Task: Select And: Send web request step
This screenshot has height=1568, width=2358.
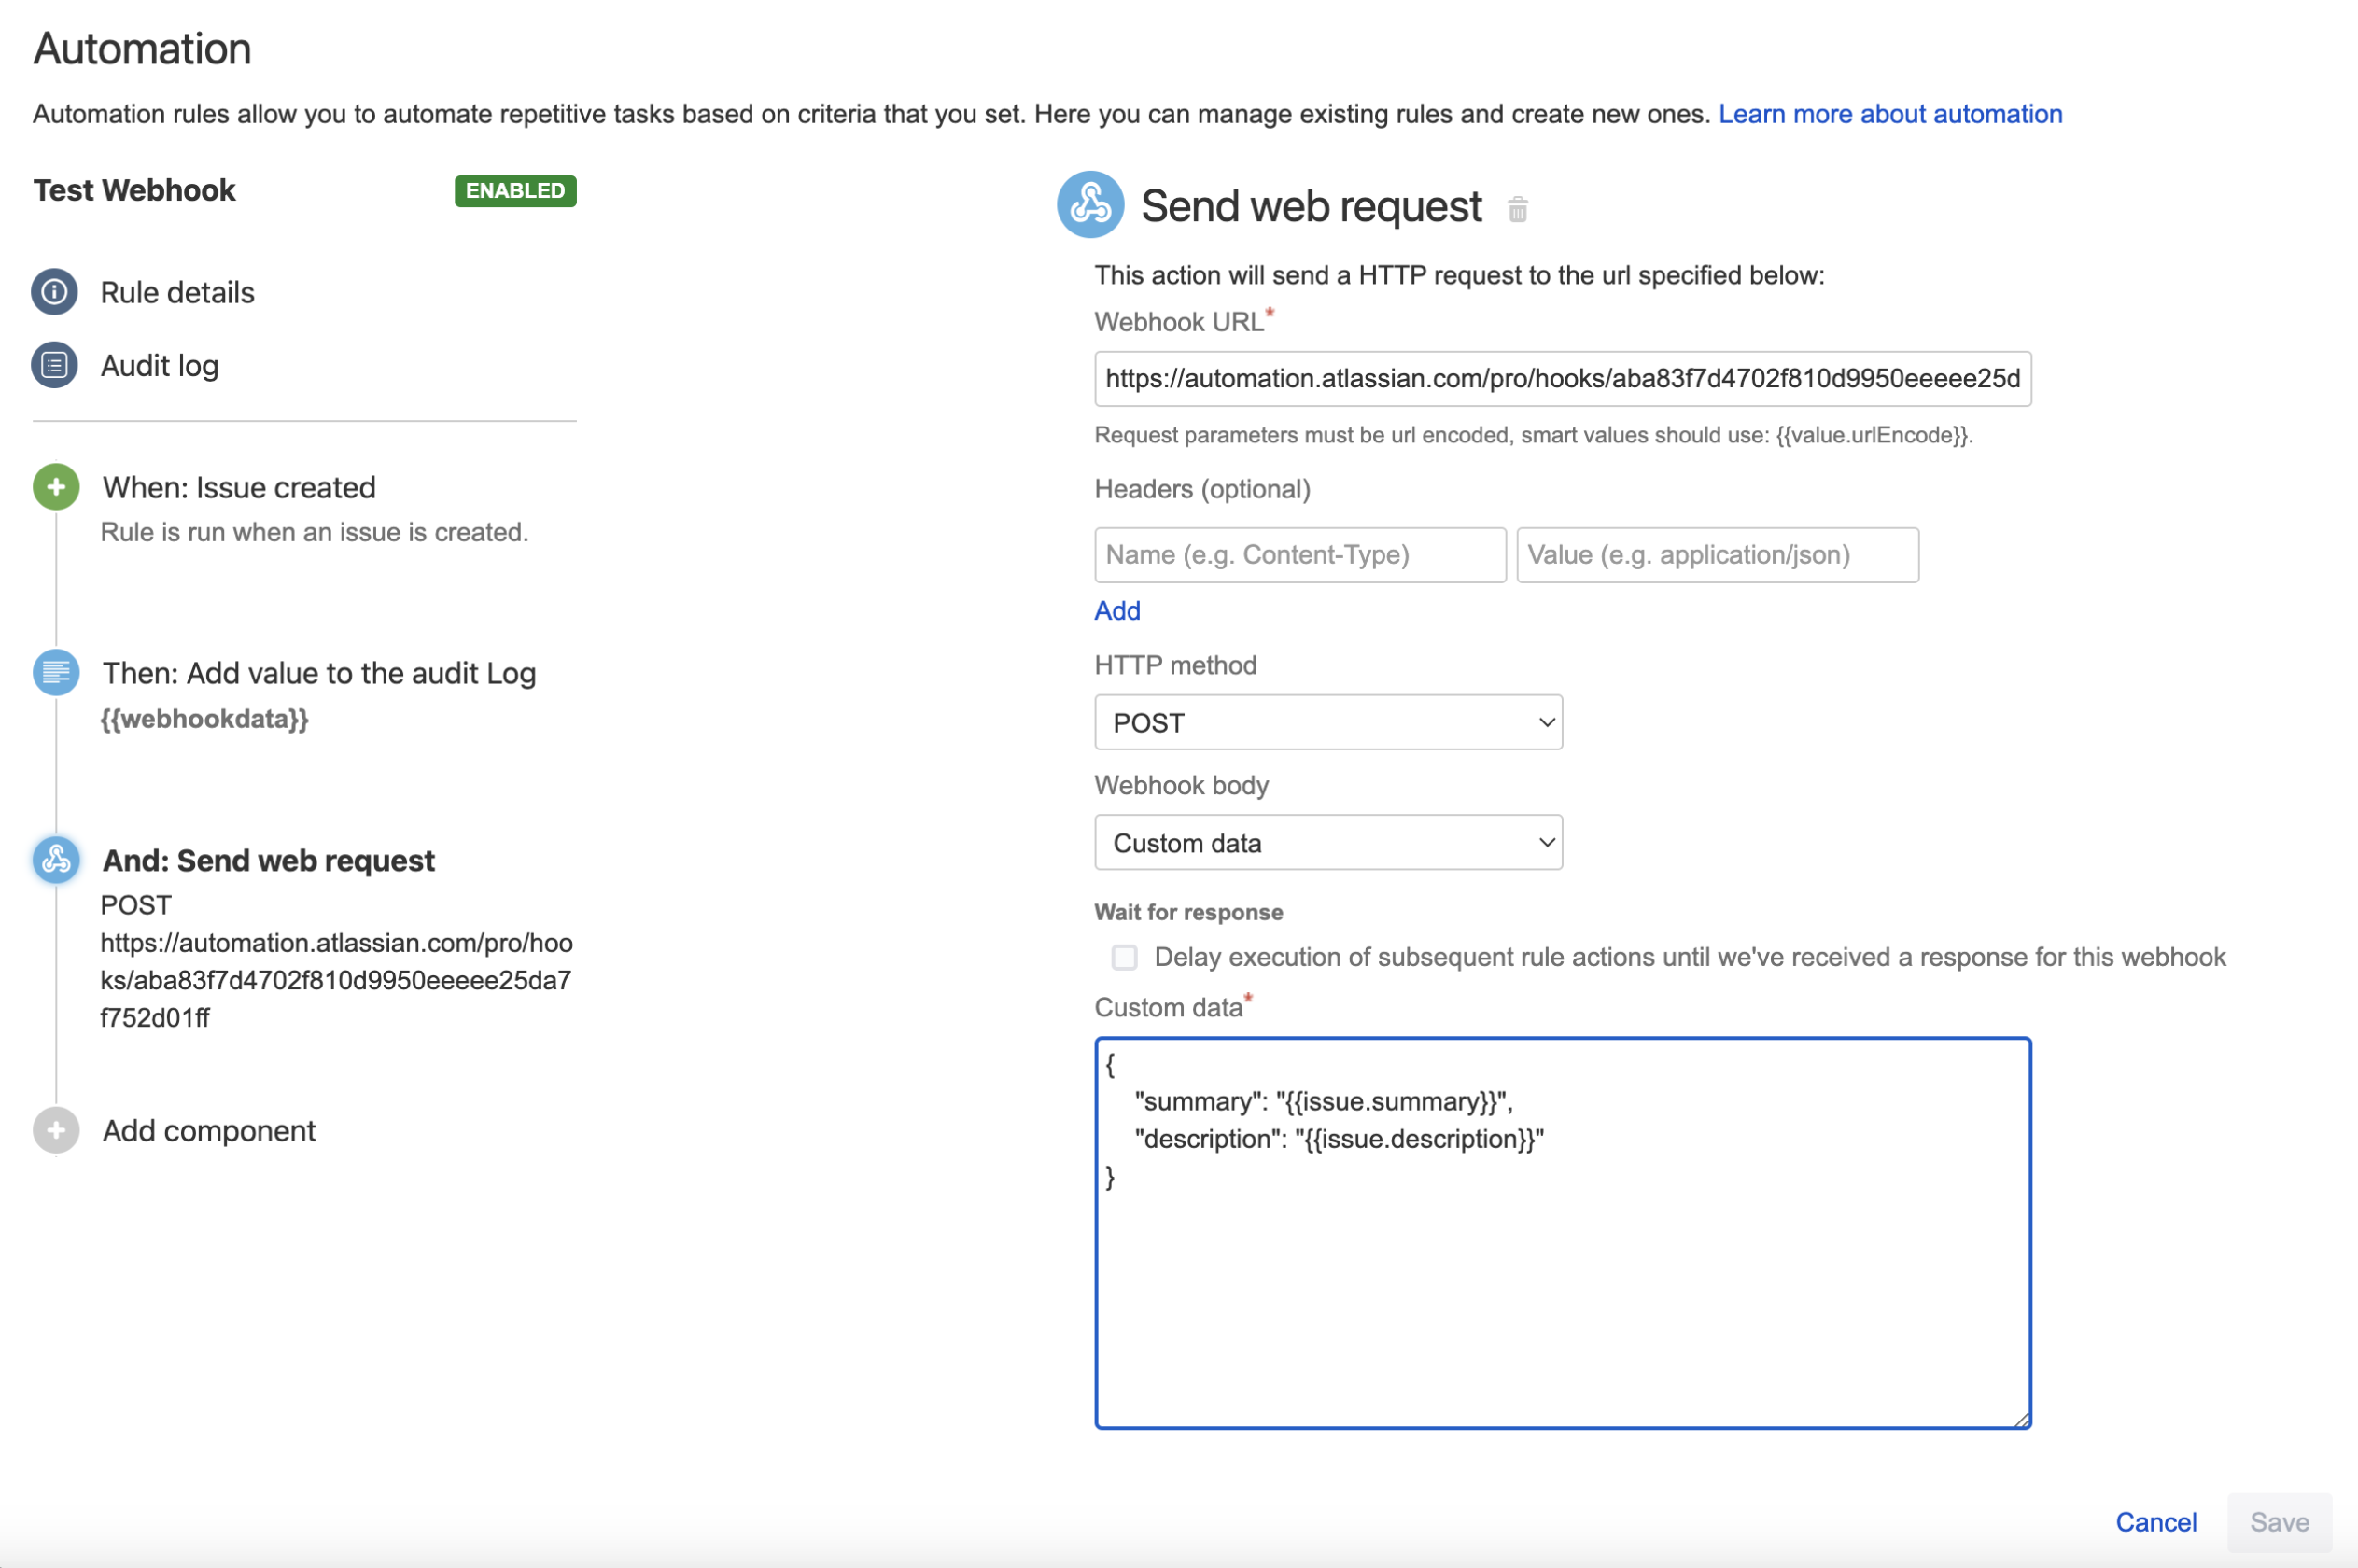Action: (269, 860)
